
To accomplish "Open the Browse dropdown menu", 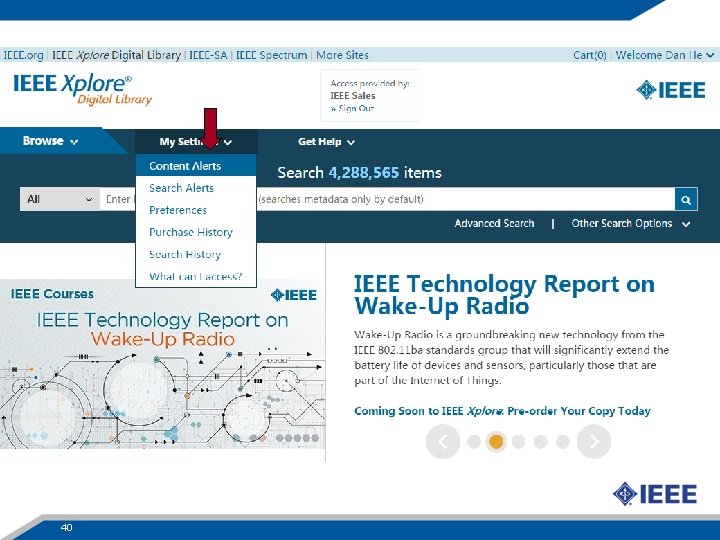I will point(51,141).
